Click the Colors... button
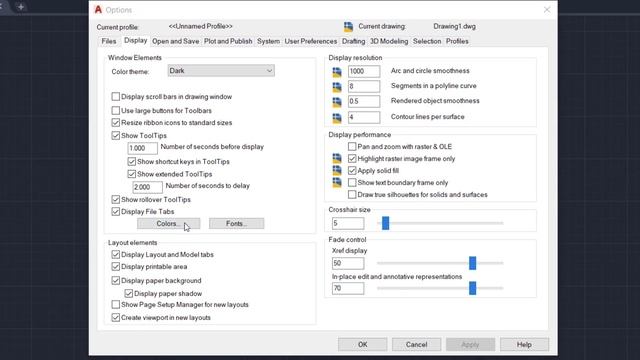640x360 pixels. coord(169,224)
